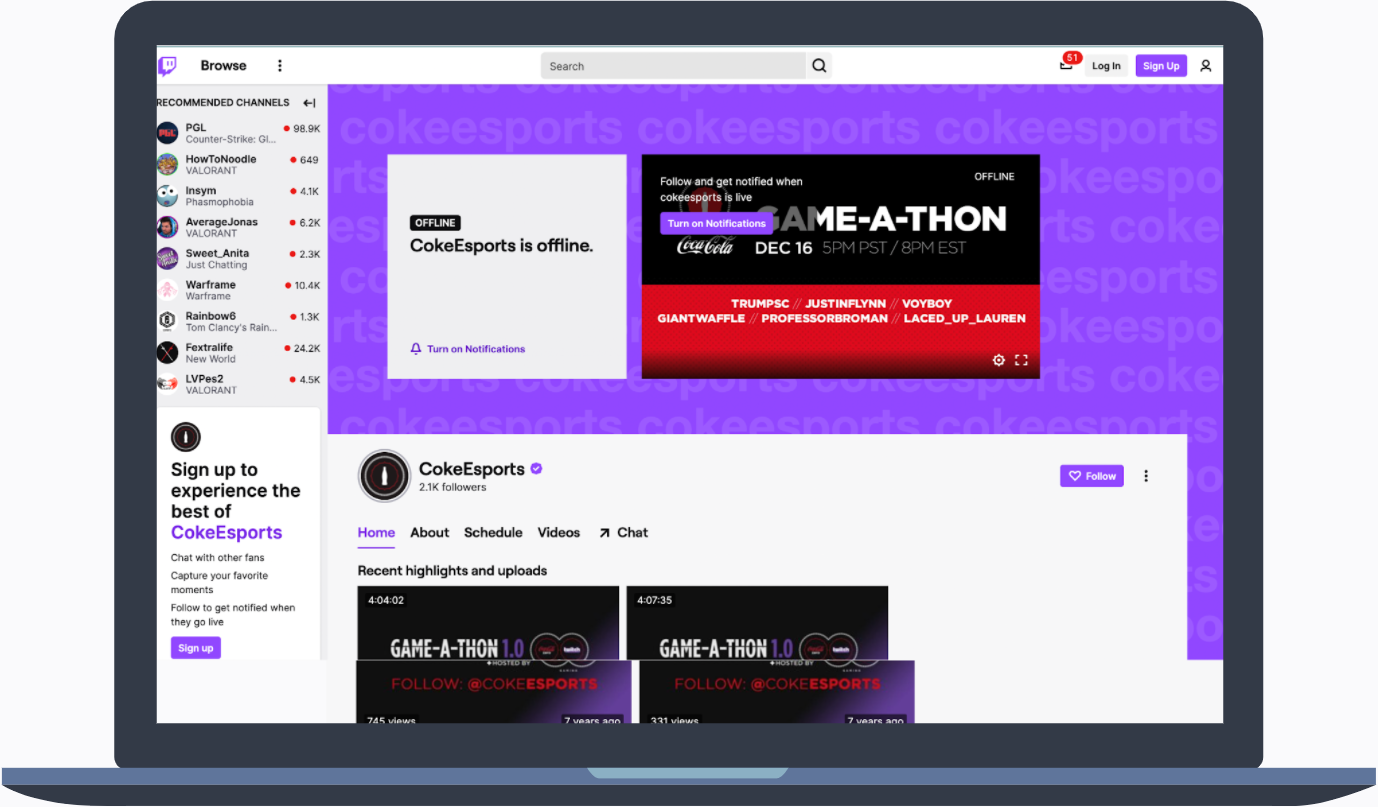
Task: Go to the Browse page
Action: (x=223, y=66)
